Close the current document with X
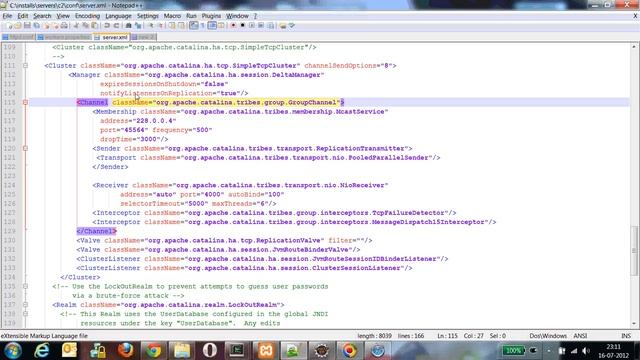This screenshot has width=640, height=360. [x=635, y=16]
